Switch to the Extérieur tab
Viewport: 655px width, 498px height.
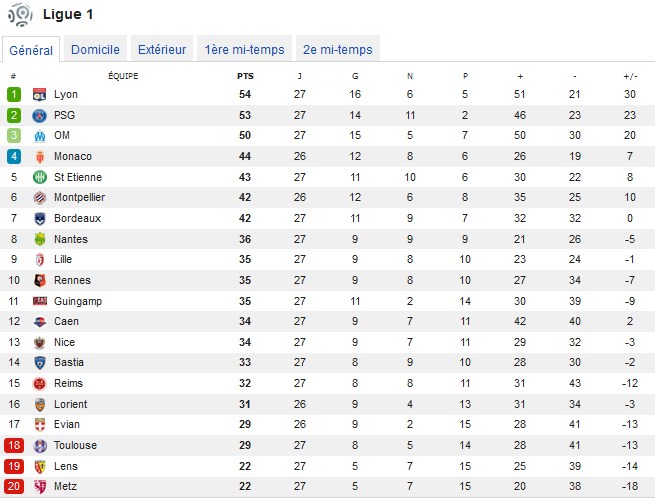[162, 49]
